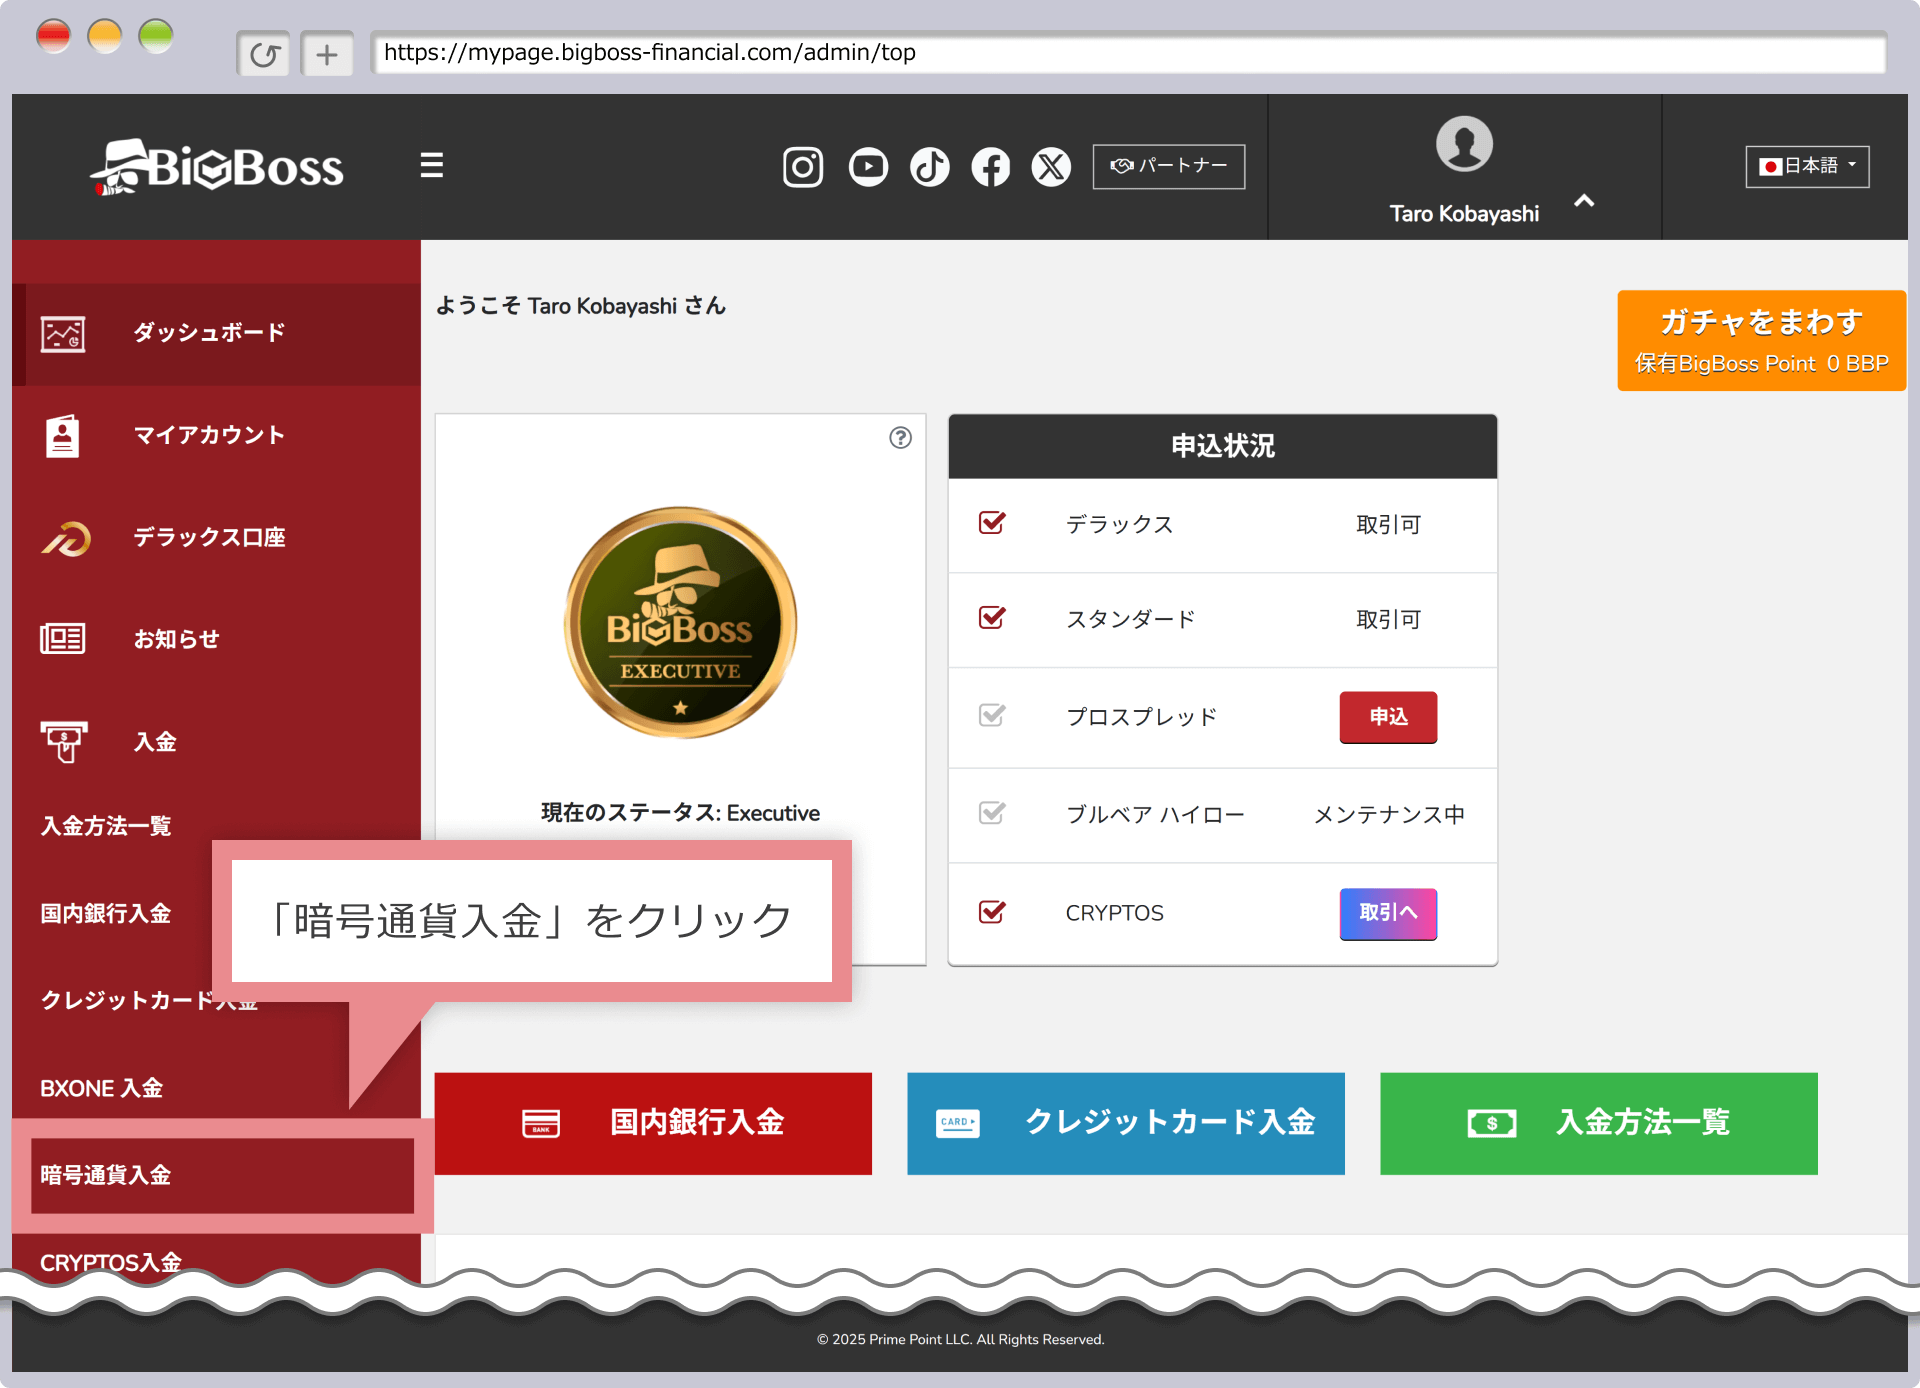Click the user avatar profile icon

click(1463, 144)
